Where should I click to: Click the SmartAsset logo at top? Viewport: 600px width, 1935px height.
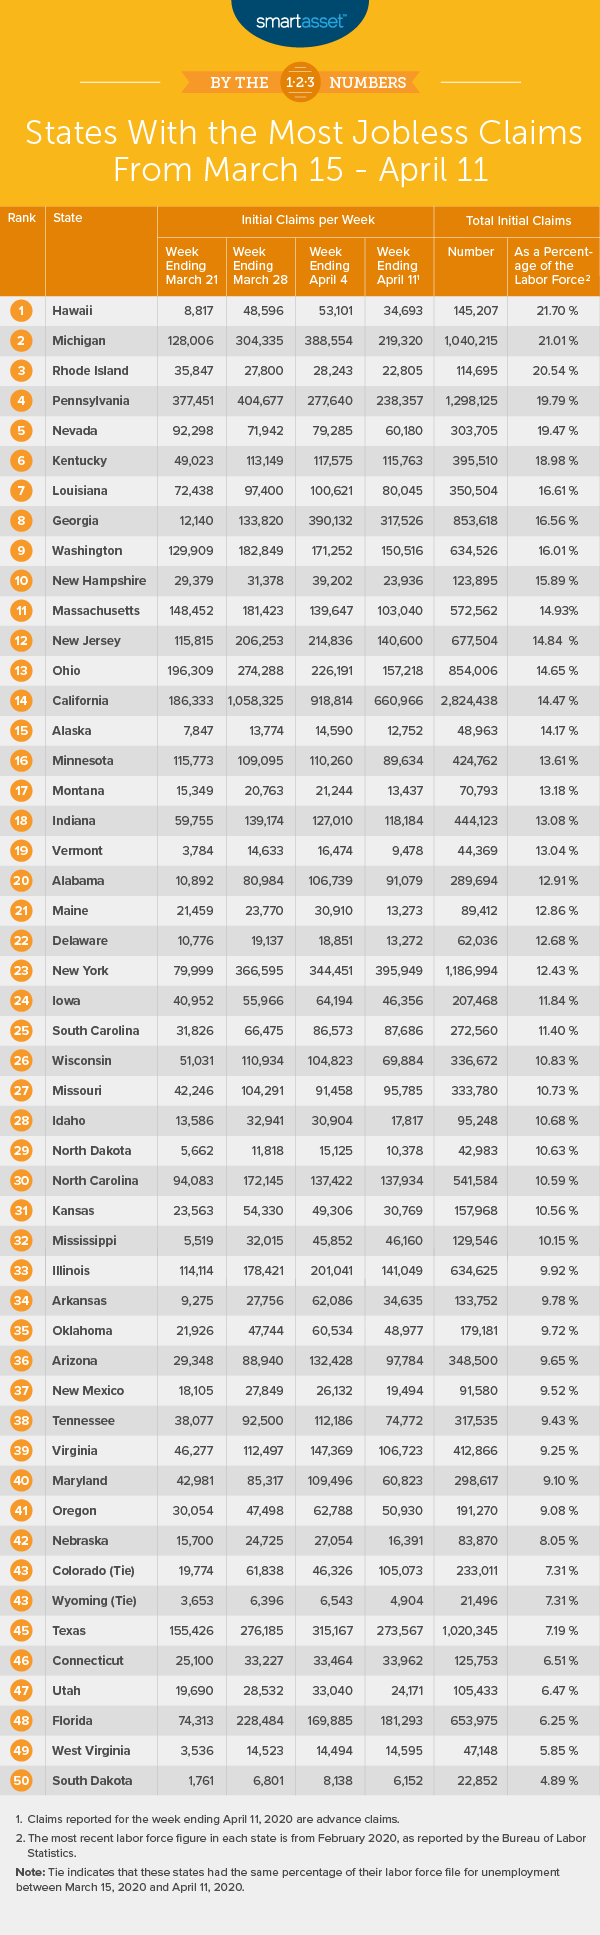302,20
